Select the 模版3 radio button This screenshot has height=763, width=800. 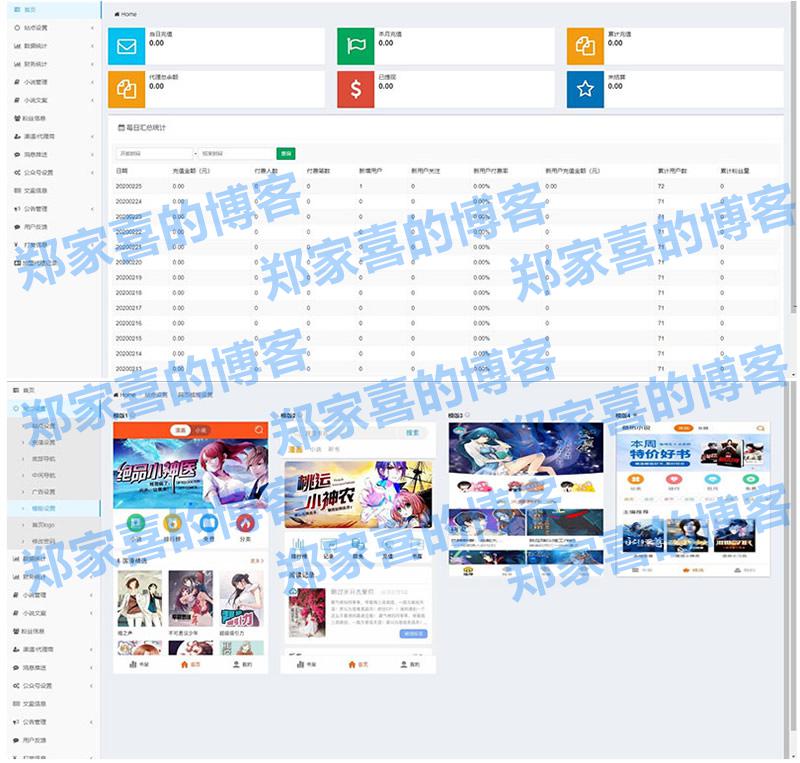(467, 415)
